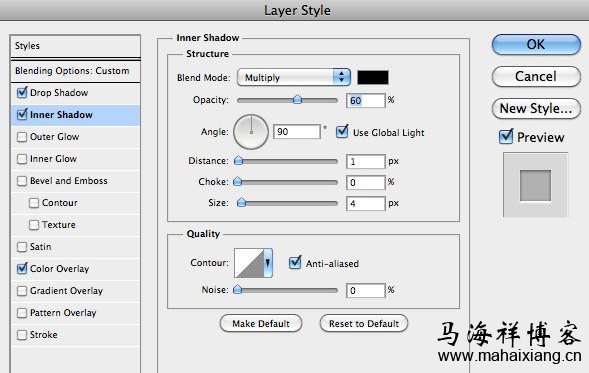Click the Angle value field
The height and width of the screenshot is (373, 589).
pyautogui.click(x=297, y=132)
